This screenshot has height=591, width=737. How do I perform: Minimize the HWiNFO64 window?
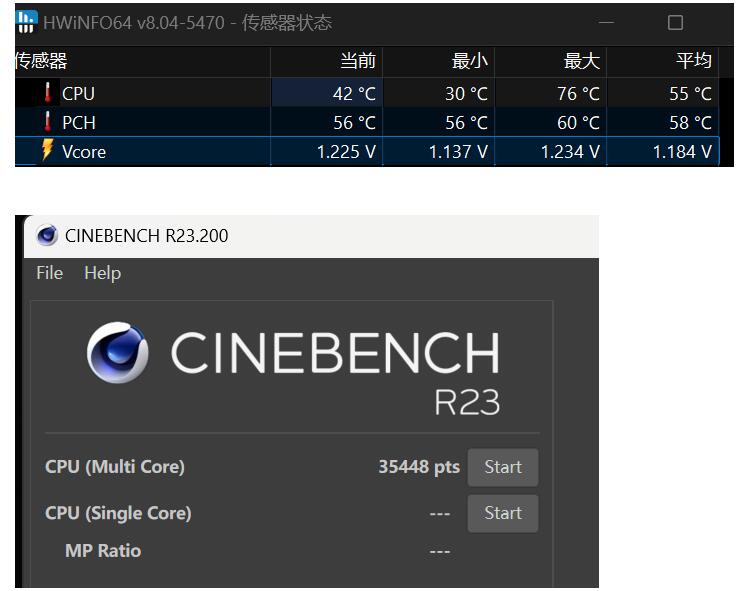tap(606, 23)
